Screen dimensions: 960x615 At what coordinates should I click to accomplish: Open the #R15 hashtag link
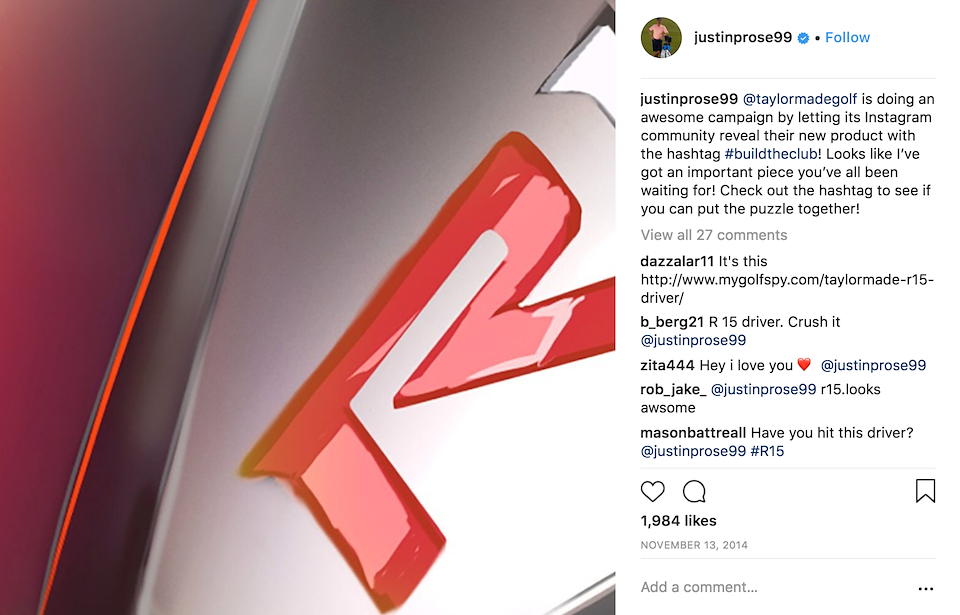coord(767,451)
